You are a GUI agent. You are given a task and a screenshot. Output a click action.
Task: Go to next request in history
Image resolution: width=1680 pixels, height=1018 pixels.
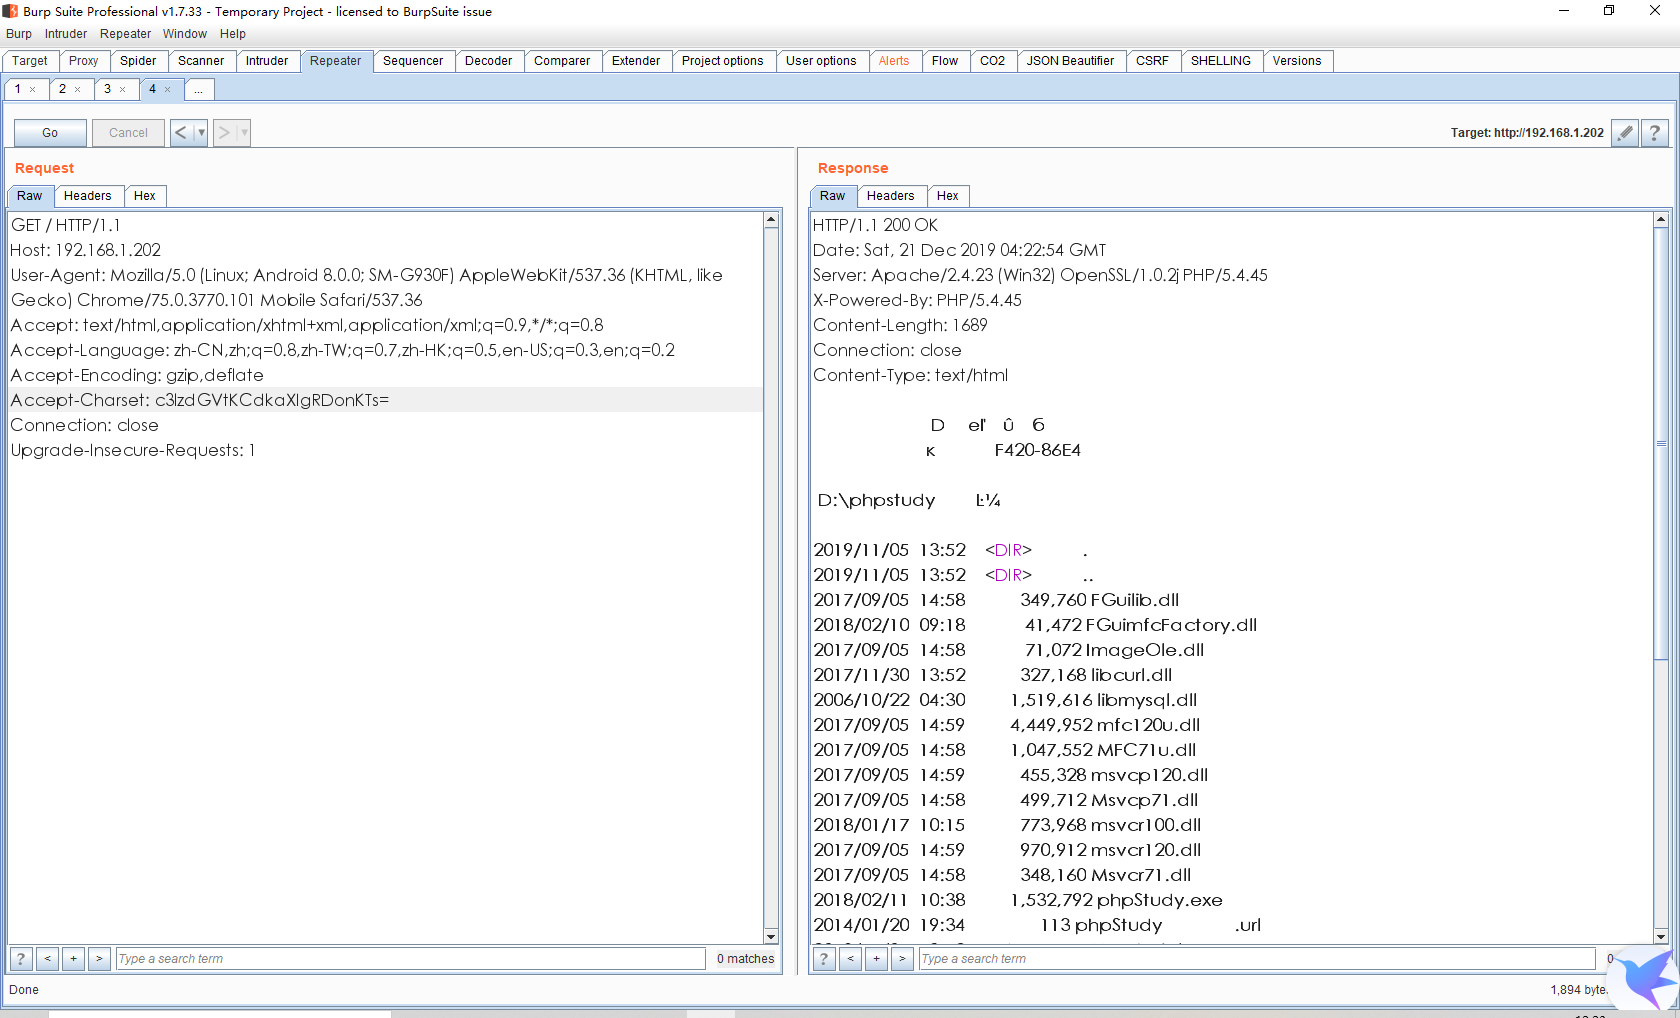pyautogui.click(x=224, y=133)
